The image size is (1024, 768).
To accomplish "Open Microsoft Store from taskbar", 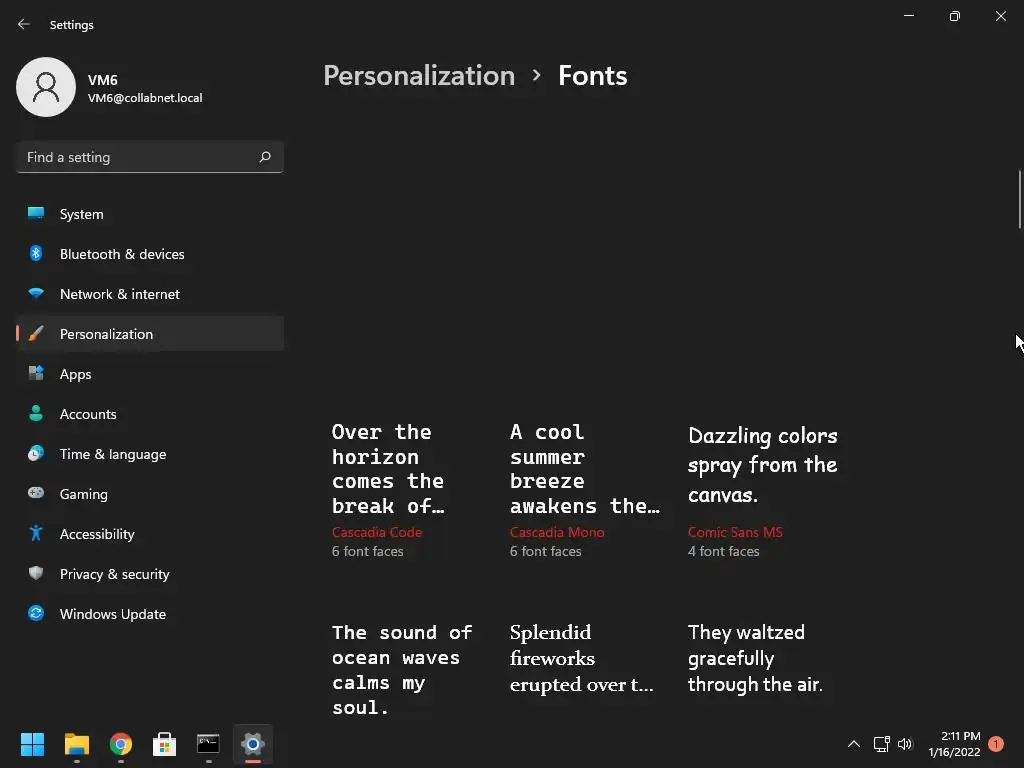I will coord(165,744).
